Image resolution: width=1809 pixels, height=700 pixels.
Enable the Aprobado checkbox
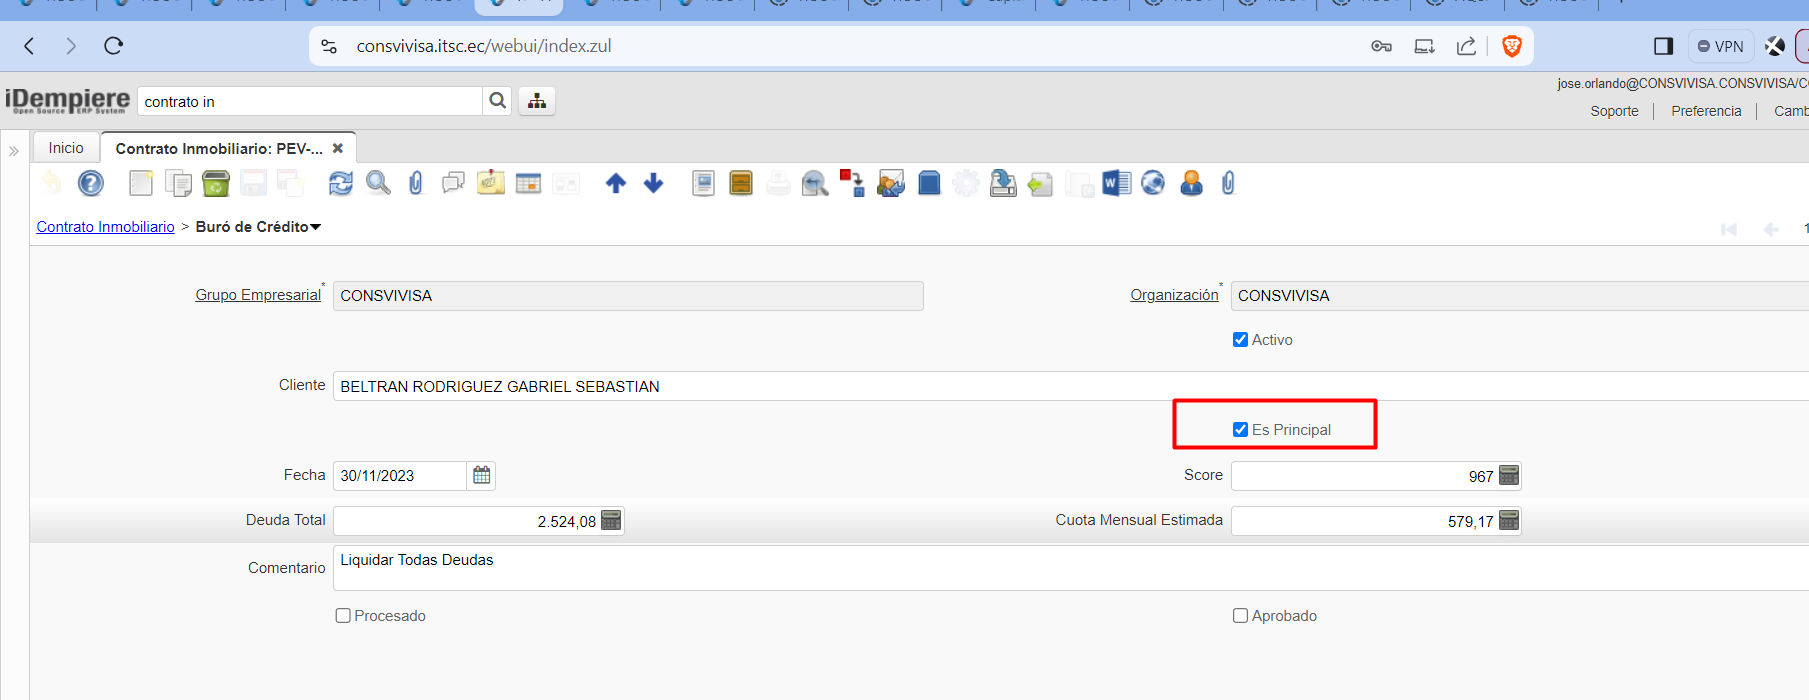tap(1240, 616)
